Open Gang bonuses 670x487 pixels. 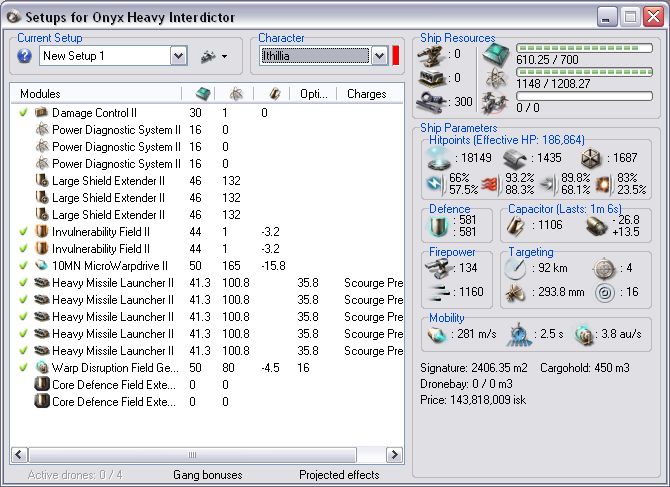click(x=207, y=475)
